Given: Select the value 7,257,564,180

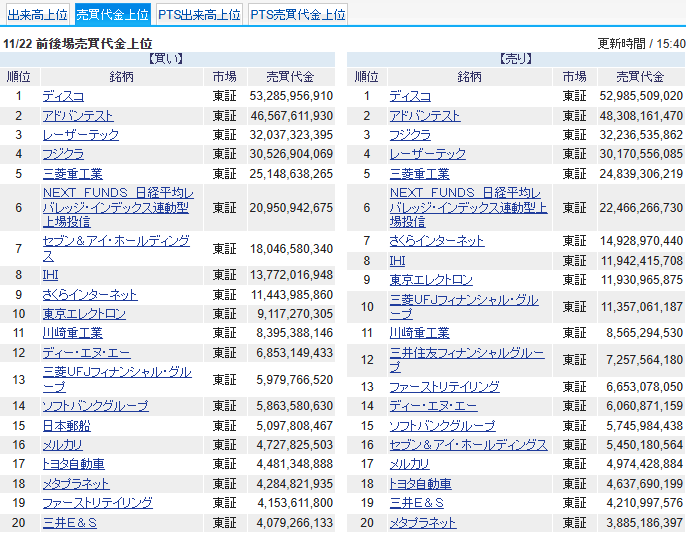Looking at the screenshot, I should tap(645, 360).
